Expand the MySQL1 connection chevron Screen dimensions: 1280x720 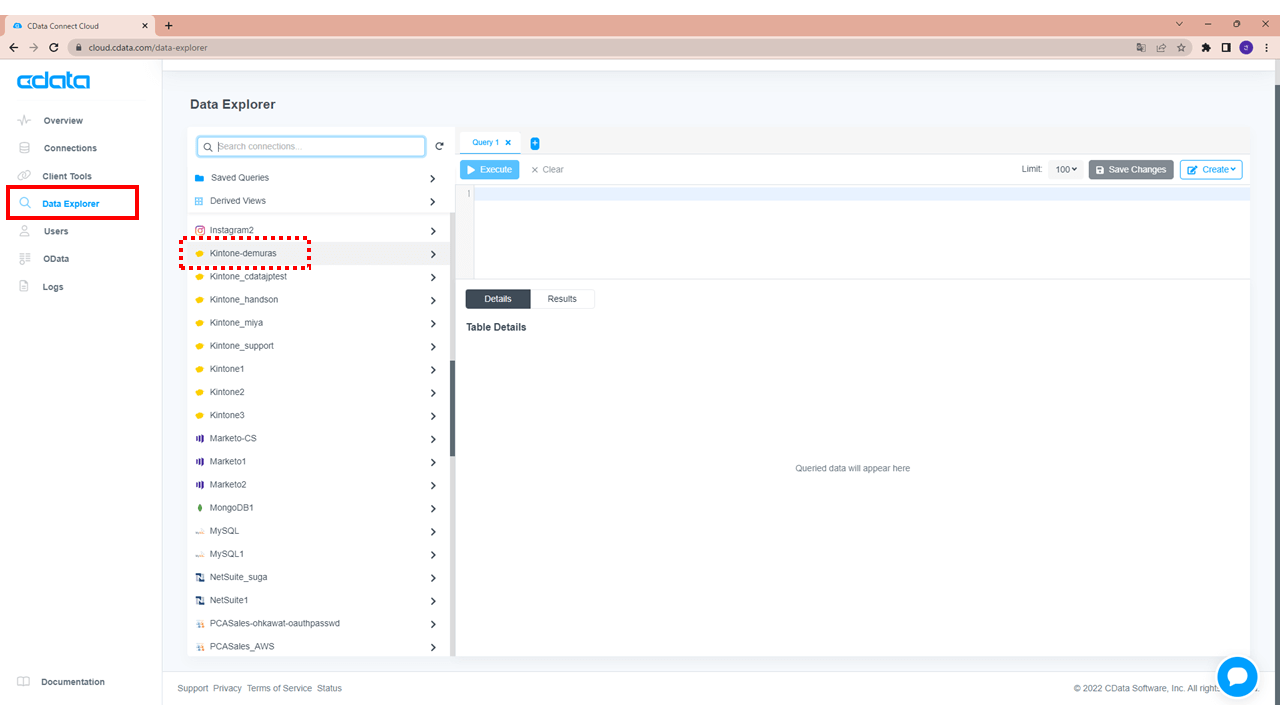[433, 555]
